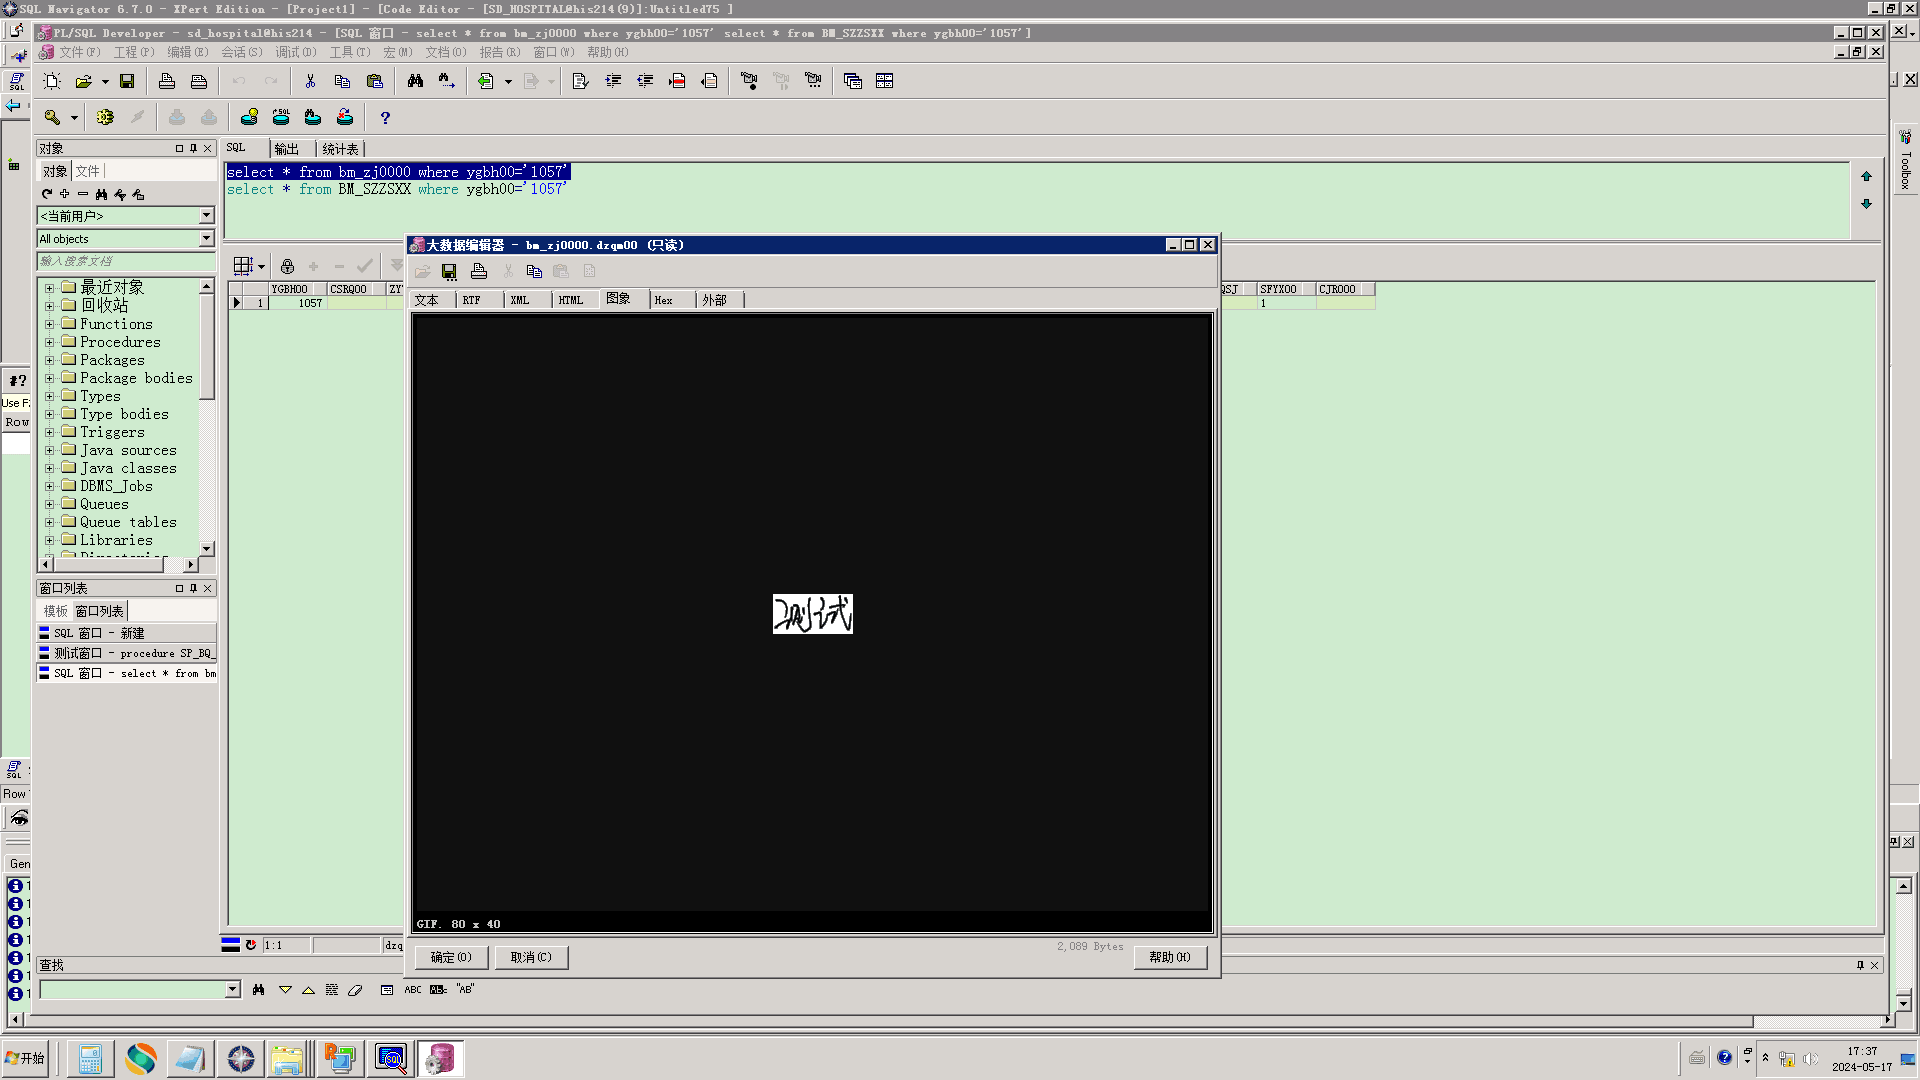
Task: Toggle the pin on the 对象 panel
Action: [x=194, y=148]
